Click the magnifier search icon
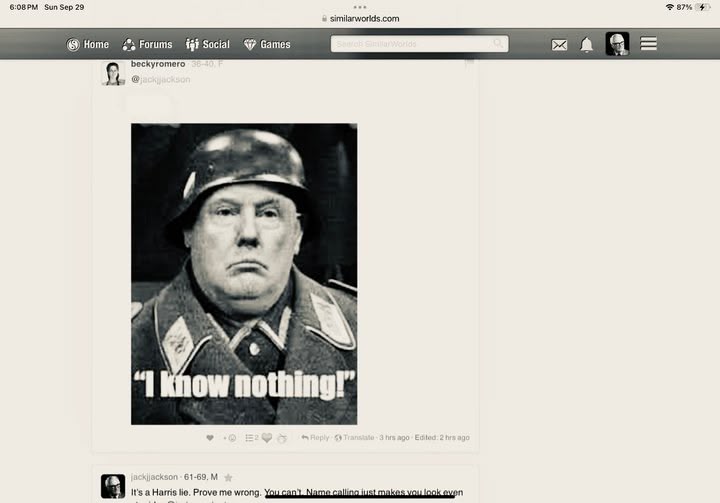The width and height of the screenshot is (720, 503). (x=498, y=44)
